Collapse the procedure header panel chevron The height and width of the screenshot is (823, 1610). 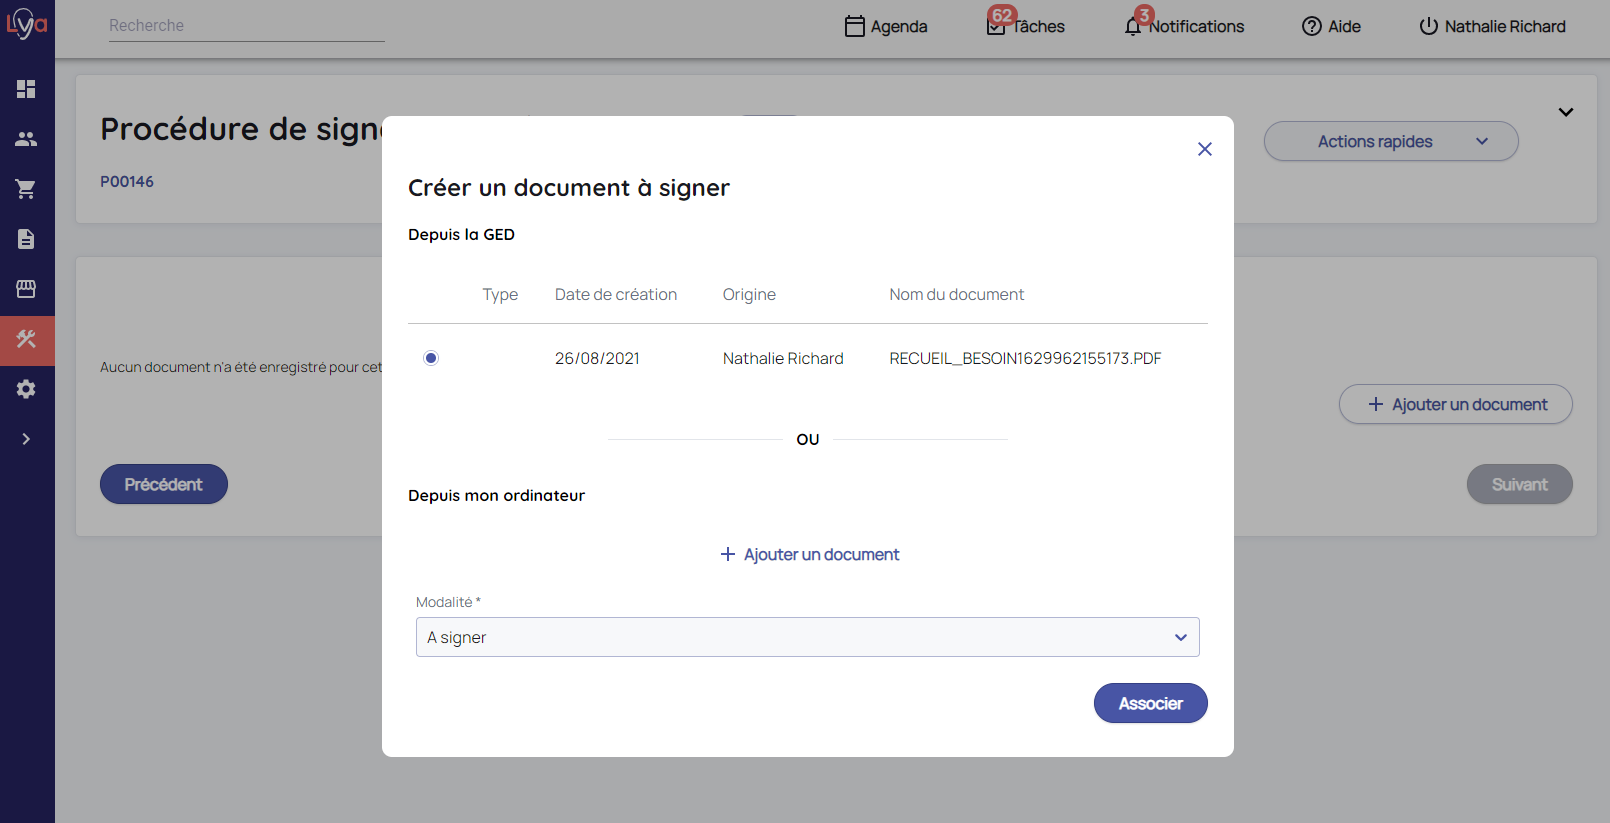click(1565, 112)
